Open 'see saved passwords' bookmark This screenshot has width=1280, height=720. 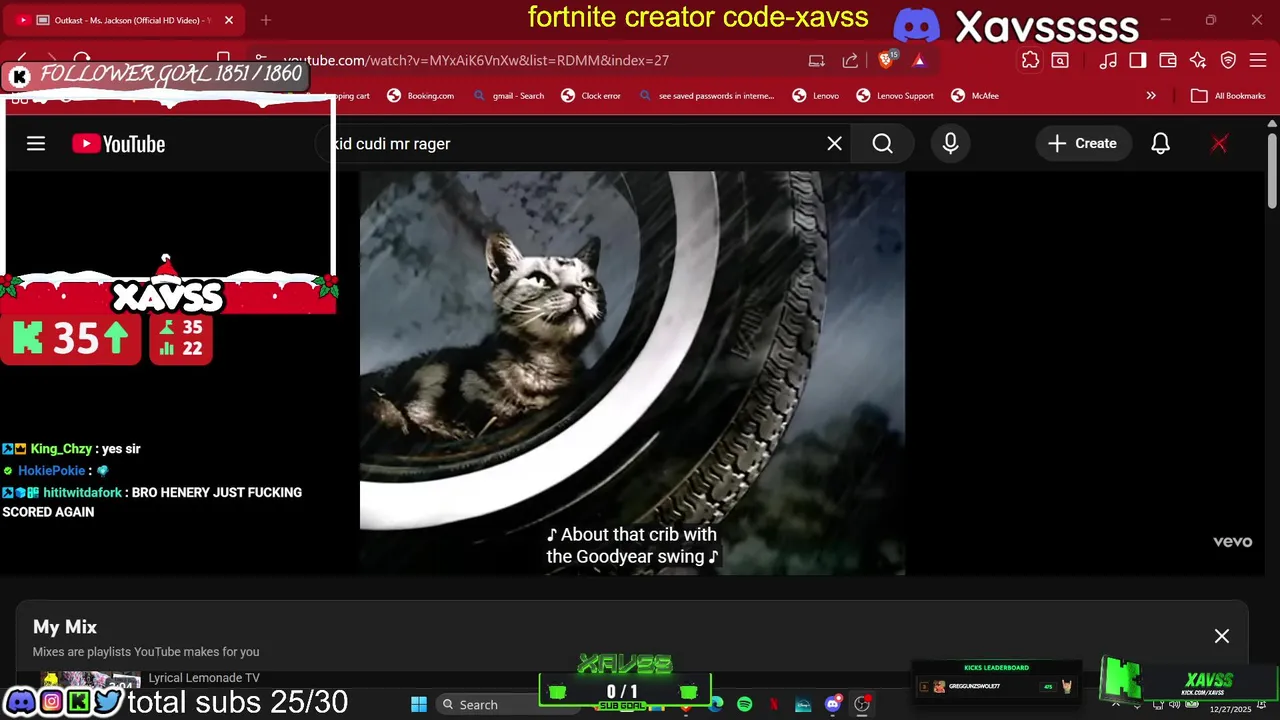click(x=708, y=96)
